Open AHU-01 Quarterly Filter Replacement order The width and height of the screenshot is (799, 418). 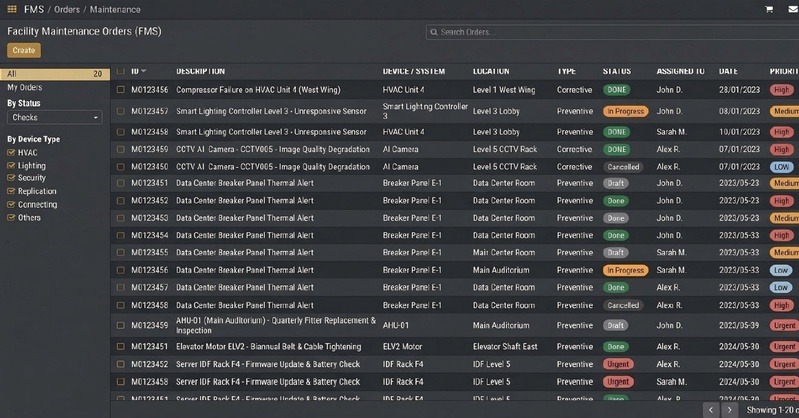(x=276, y=325)
